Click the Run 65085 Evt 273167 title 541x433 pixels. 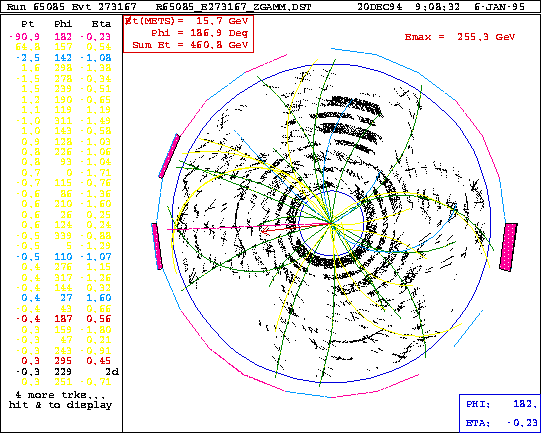pyautogui.click(x=72, y=7)
